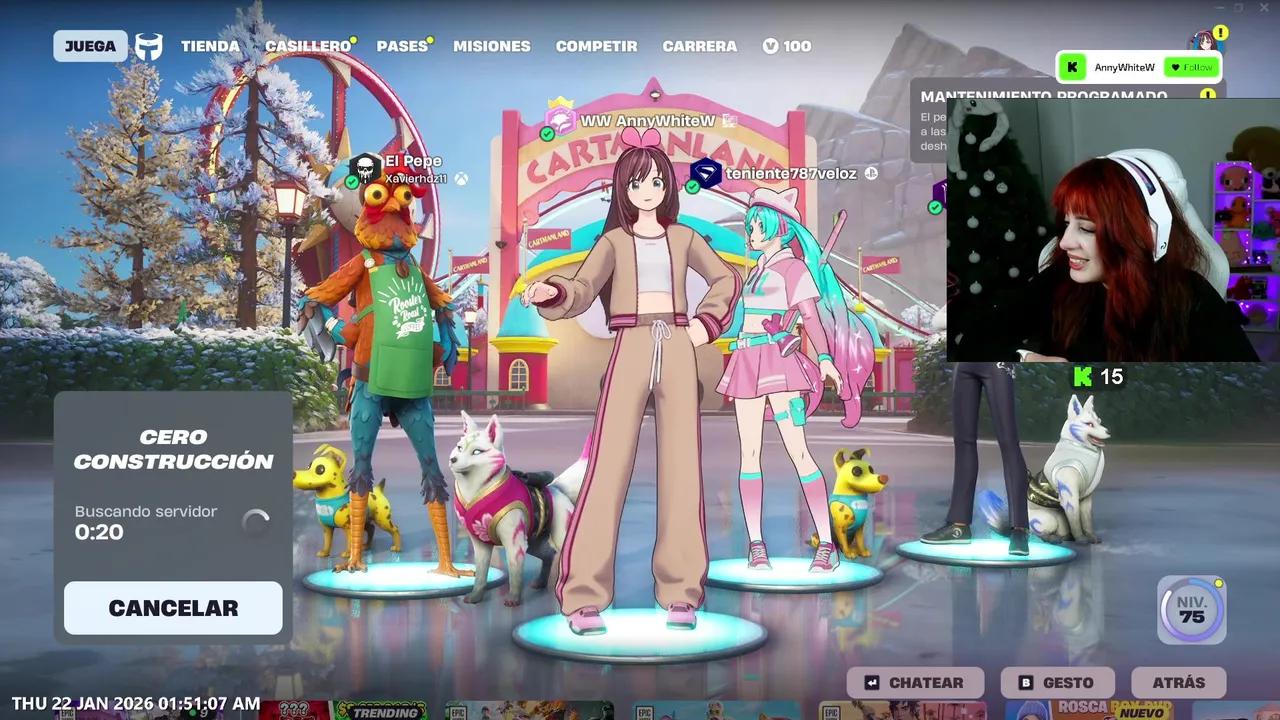Click the level 75 progress ring
The image size is (1280, 720).
[1192, 609]
